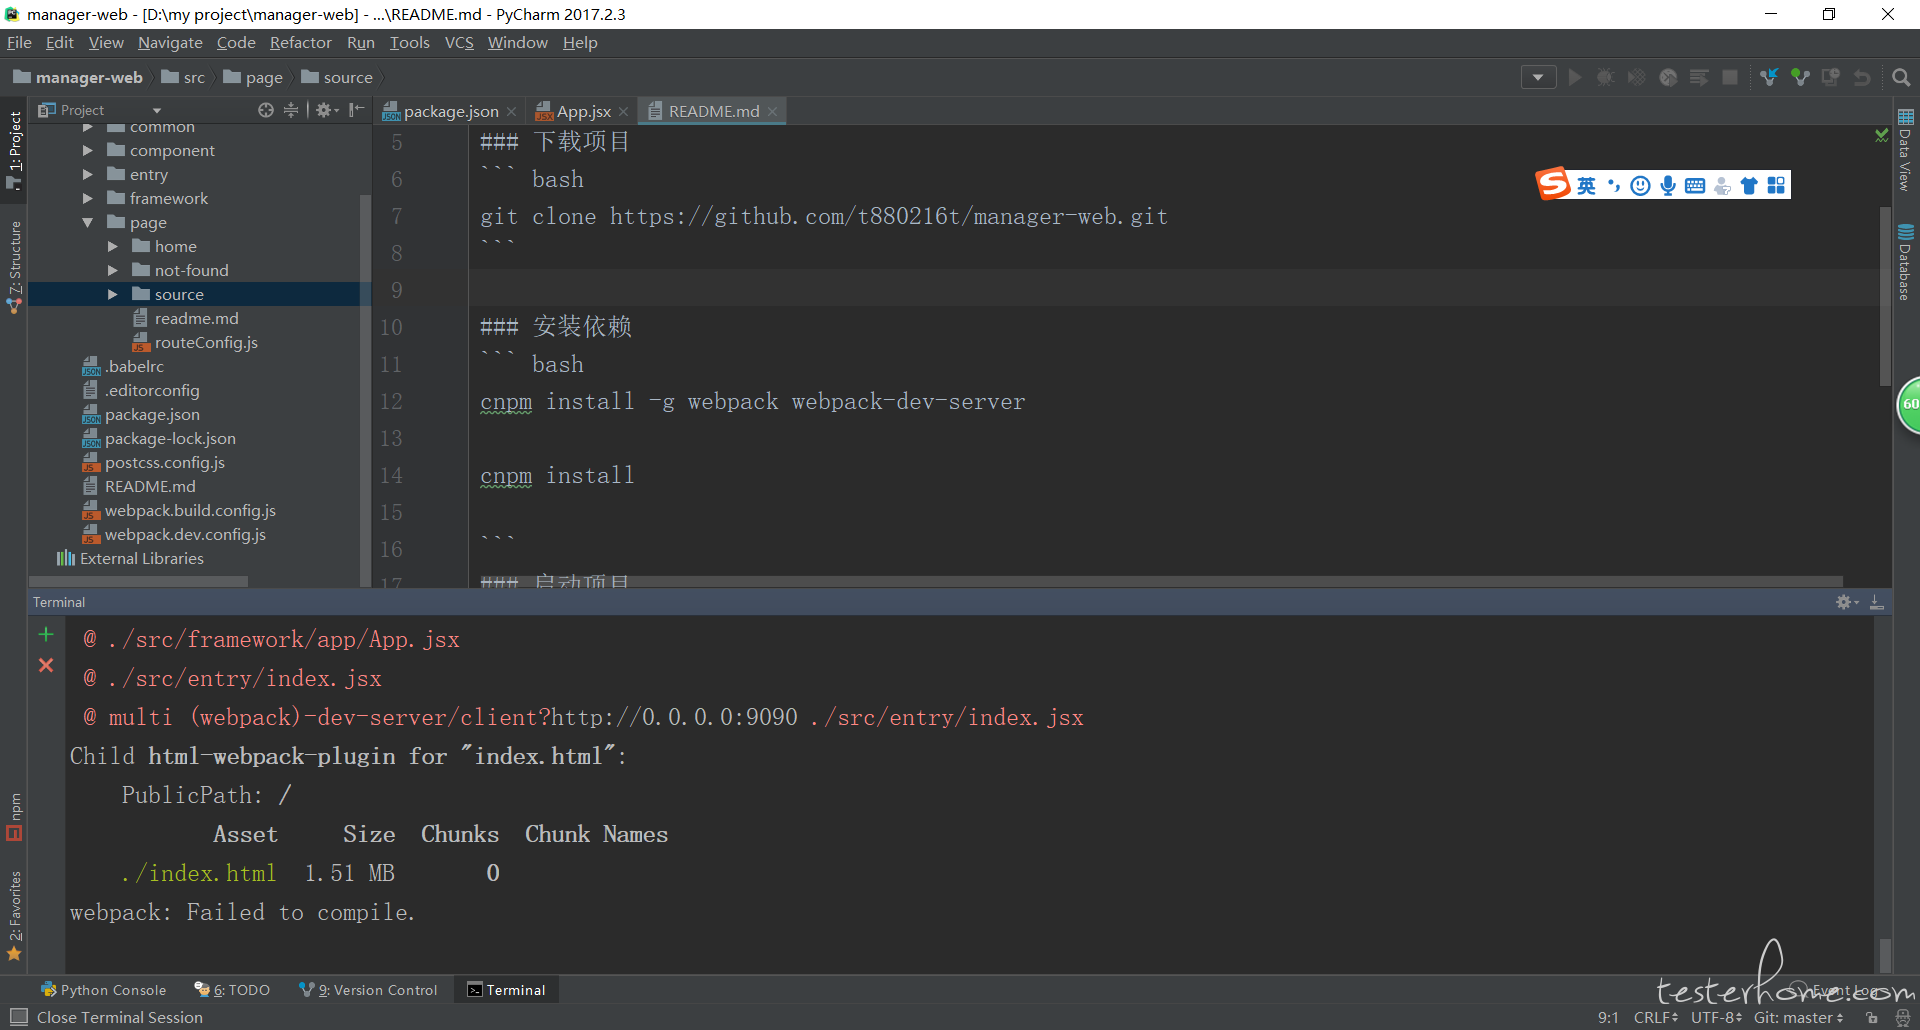Open Project panel settings gear
This screenshot has width=1920, height=1030.
[x=326, y=110]
